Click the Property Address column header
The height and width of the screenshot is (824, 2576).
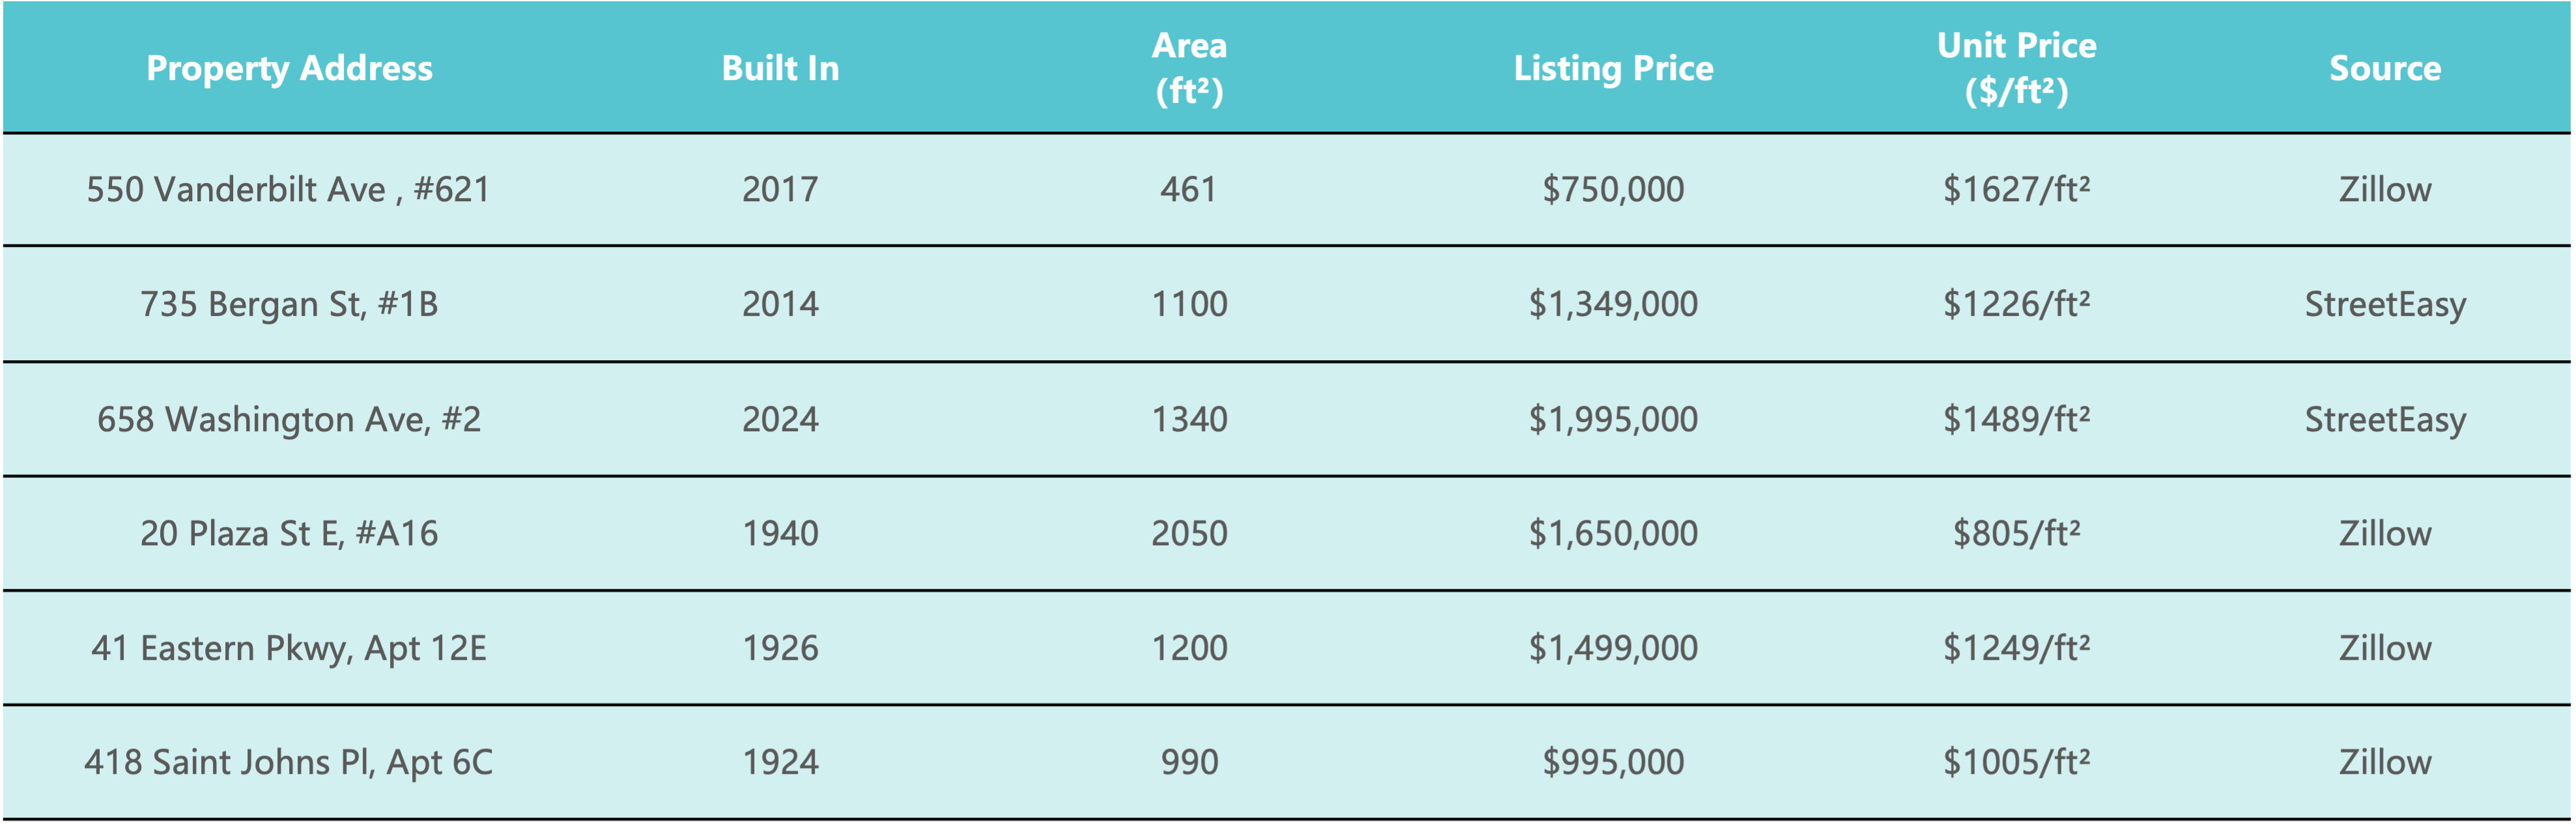(289, 68)
